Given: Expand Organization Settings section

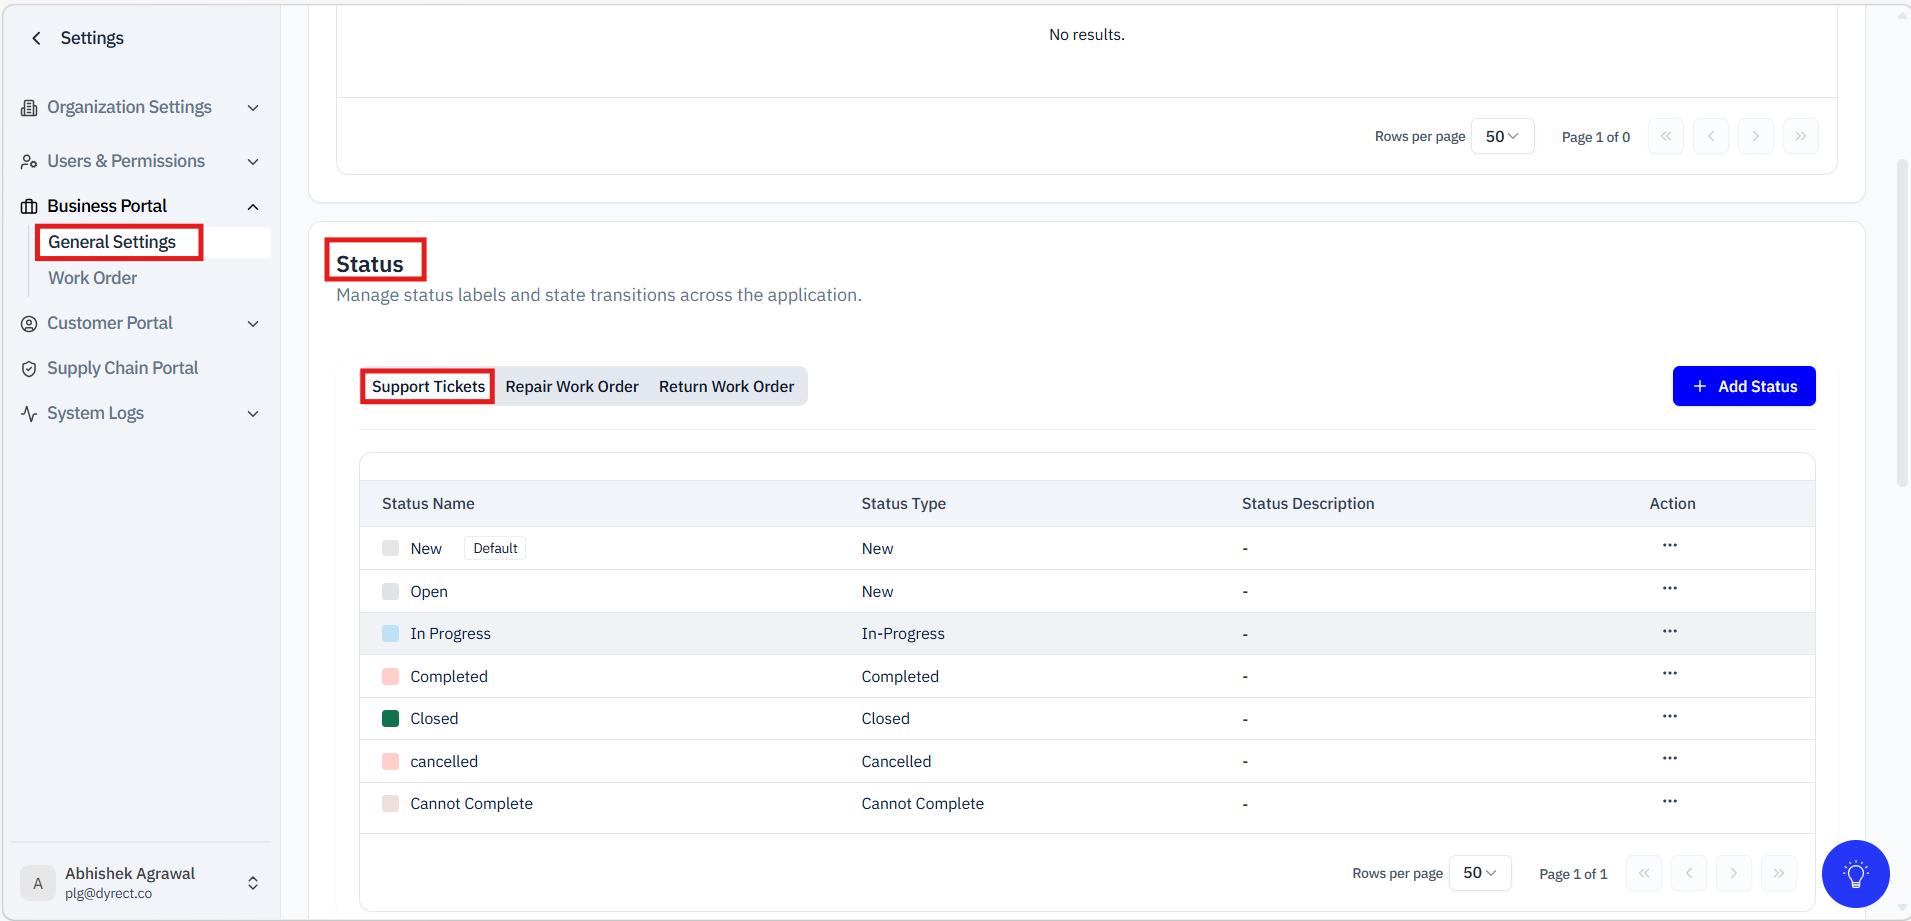Looking at the screenshot, I should point(253,108).
